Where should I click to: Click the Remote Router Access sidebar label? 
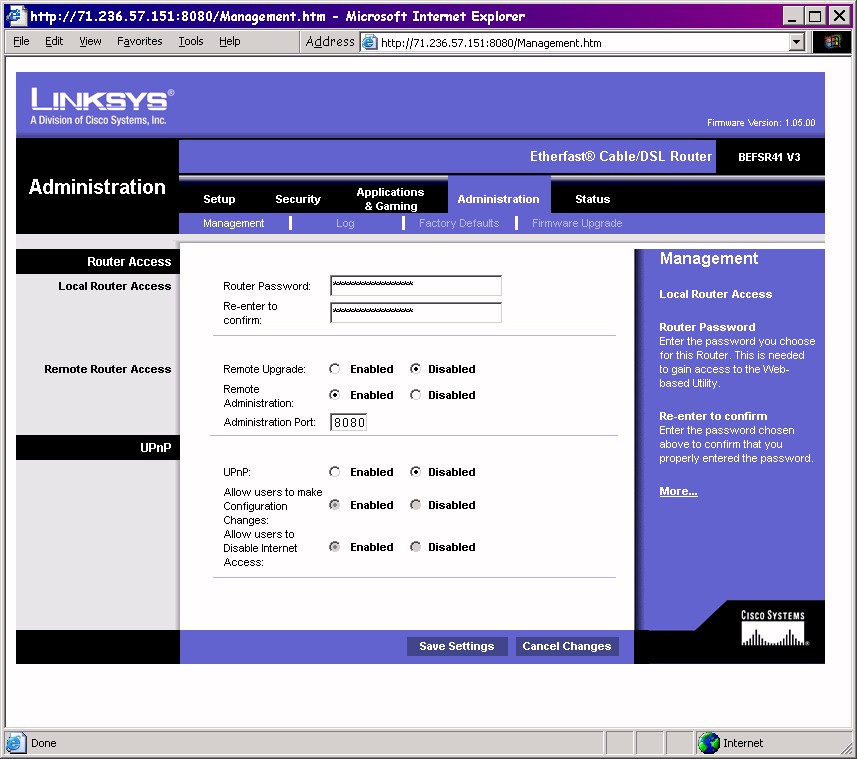(x=108, y=369)
